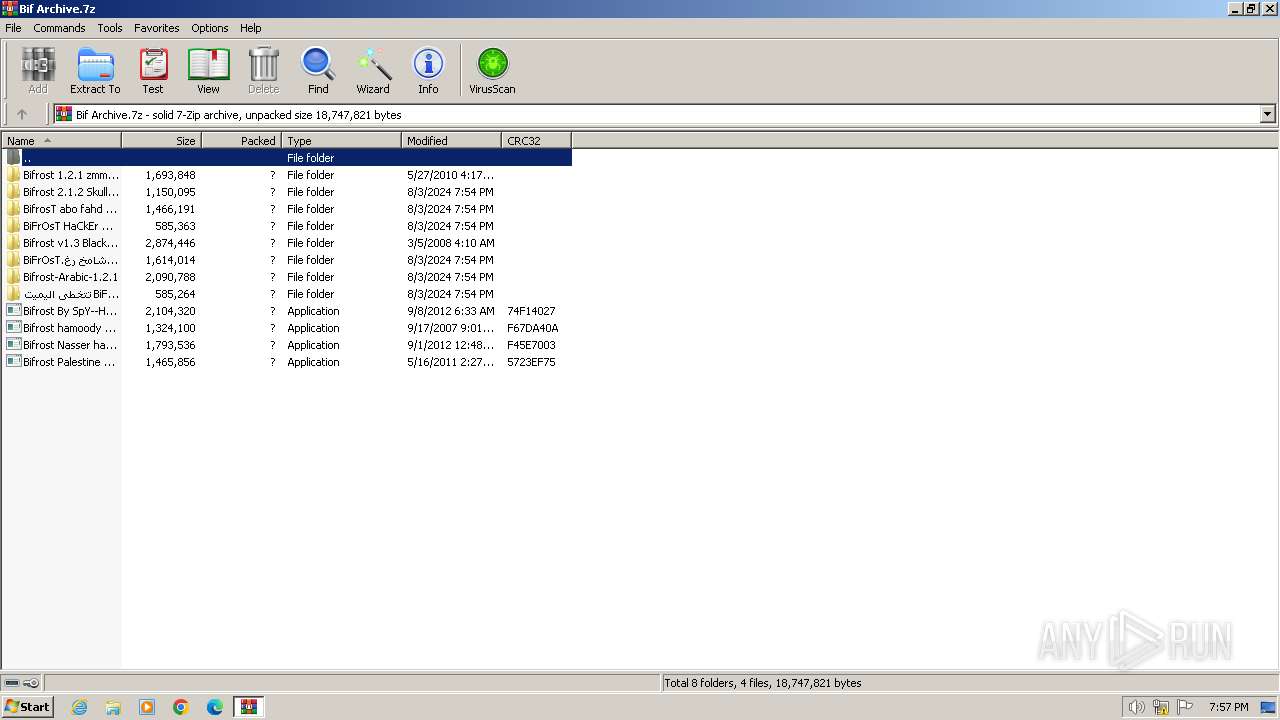Sort by the Packed column header
1280x720 pixels.
pyautogui.click(x=241, y=141)
